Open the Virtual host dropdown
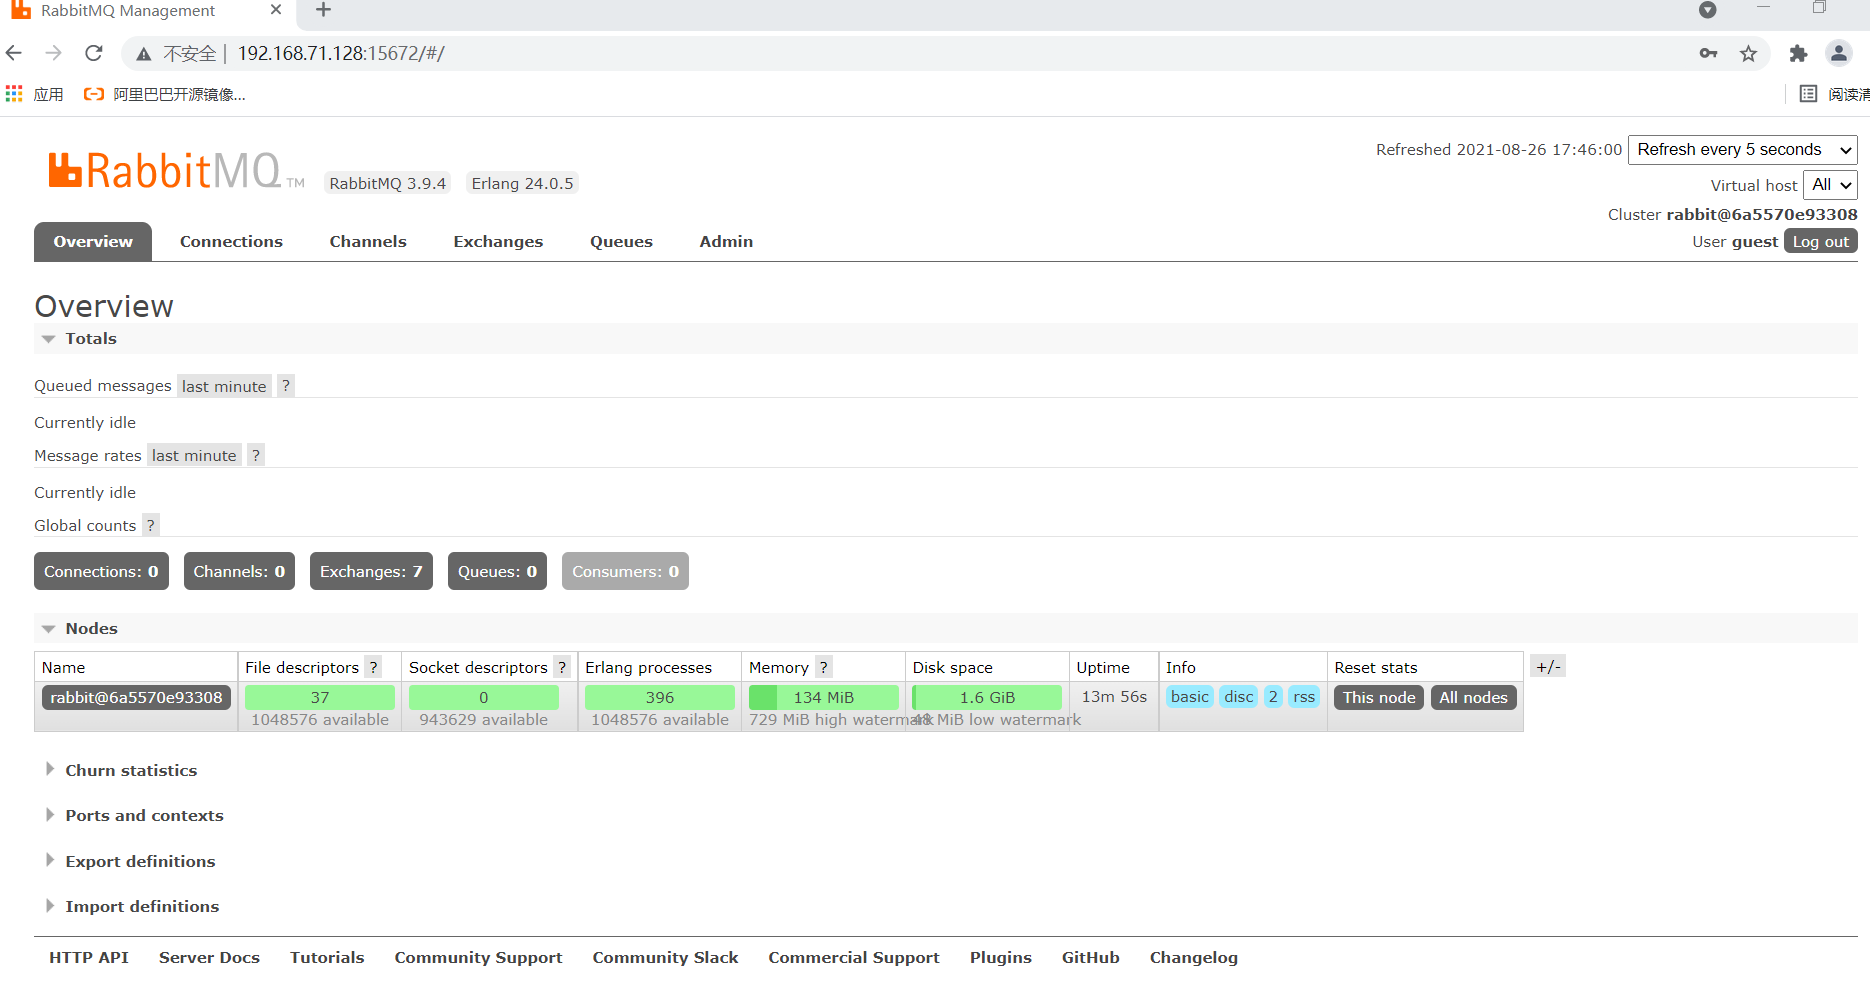The width and height of the screenshot is (1870, 1005). [1830, 185]
